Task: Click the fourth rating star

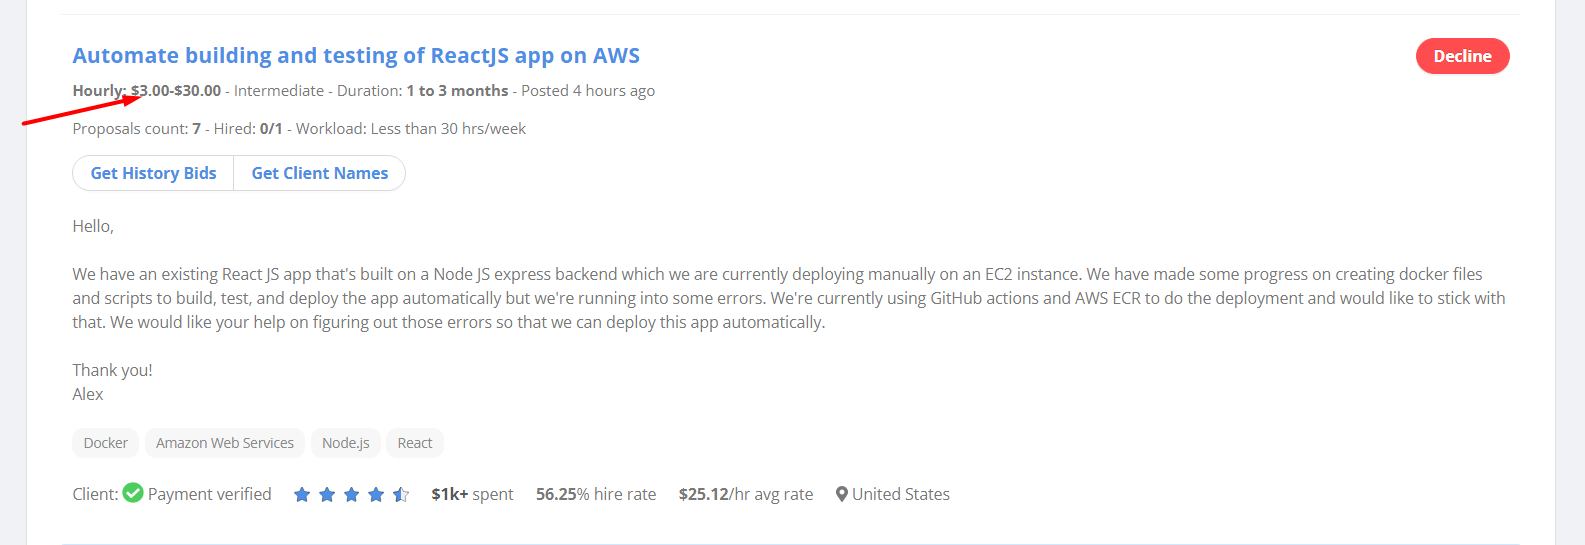Action: click(x=376, y=494)
